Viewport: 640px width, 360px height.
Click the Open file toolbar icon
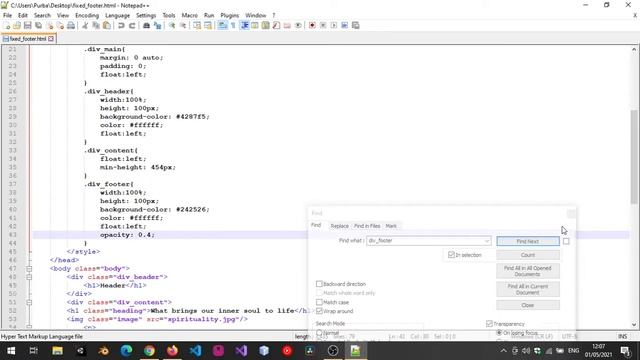17,25
